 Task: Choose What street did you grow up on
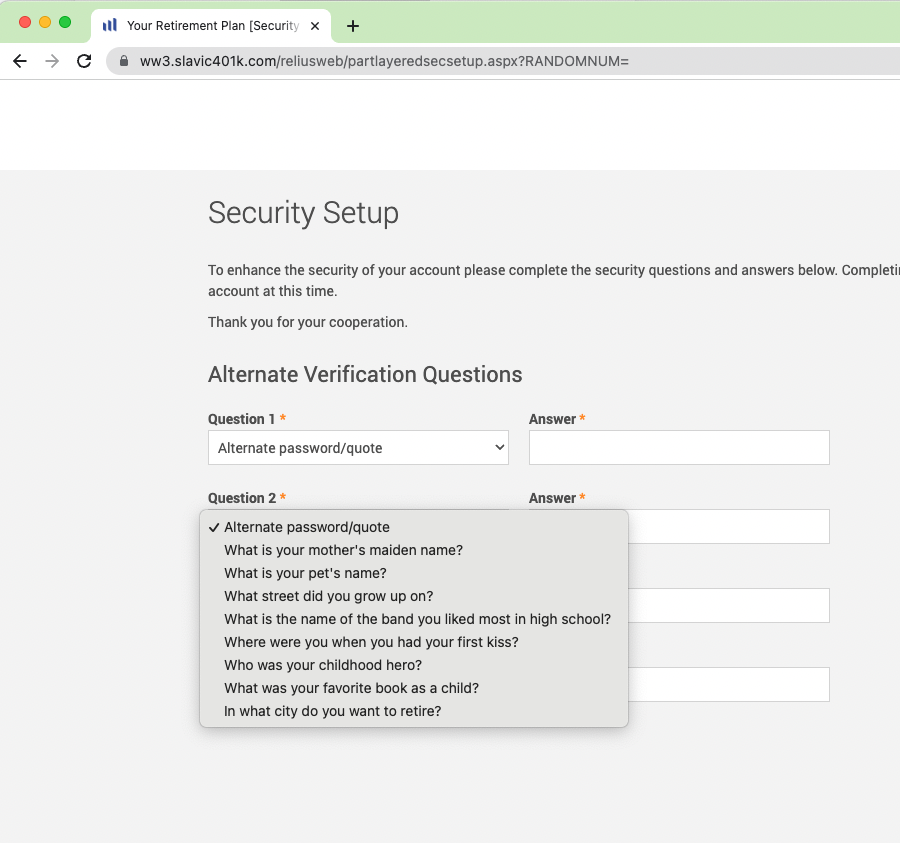[x=414, y=596]
